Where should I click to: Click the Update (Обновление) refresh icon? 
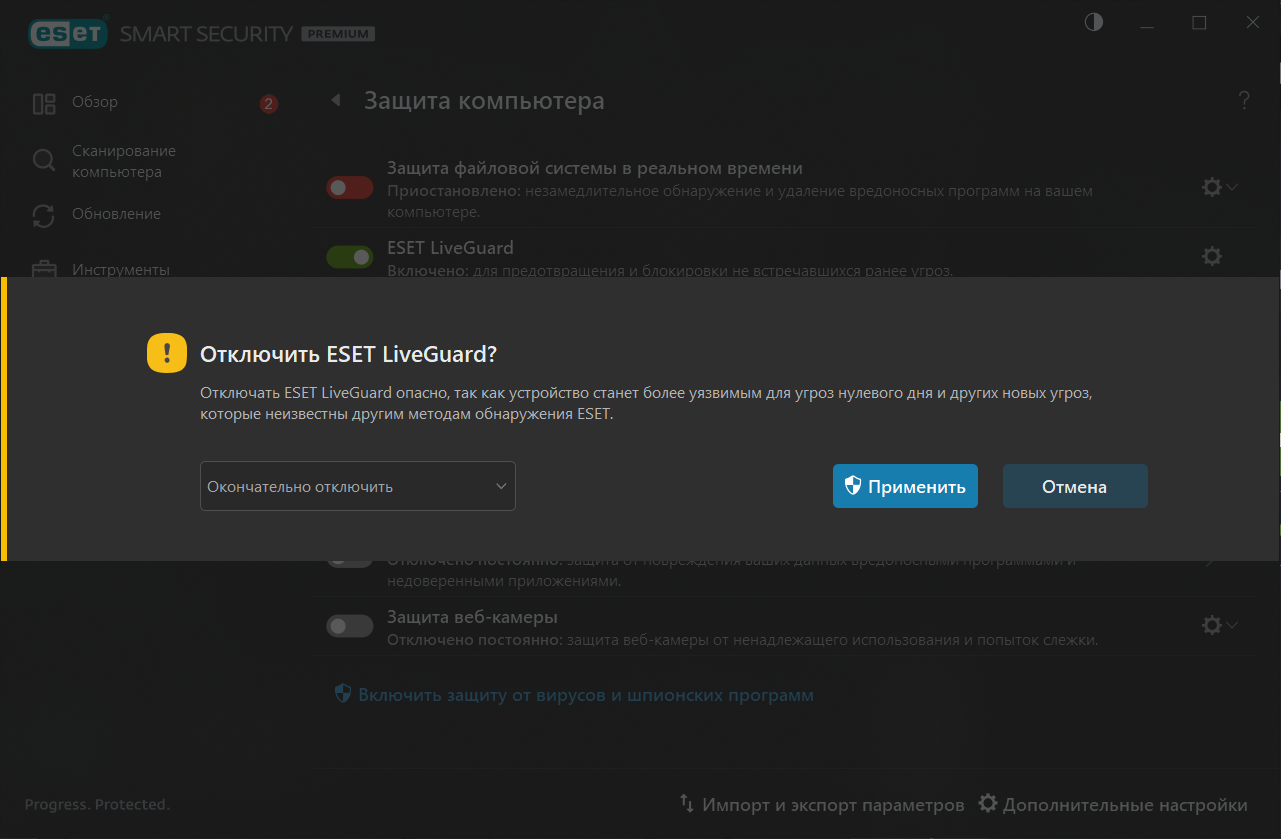click(44, 215)
